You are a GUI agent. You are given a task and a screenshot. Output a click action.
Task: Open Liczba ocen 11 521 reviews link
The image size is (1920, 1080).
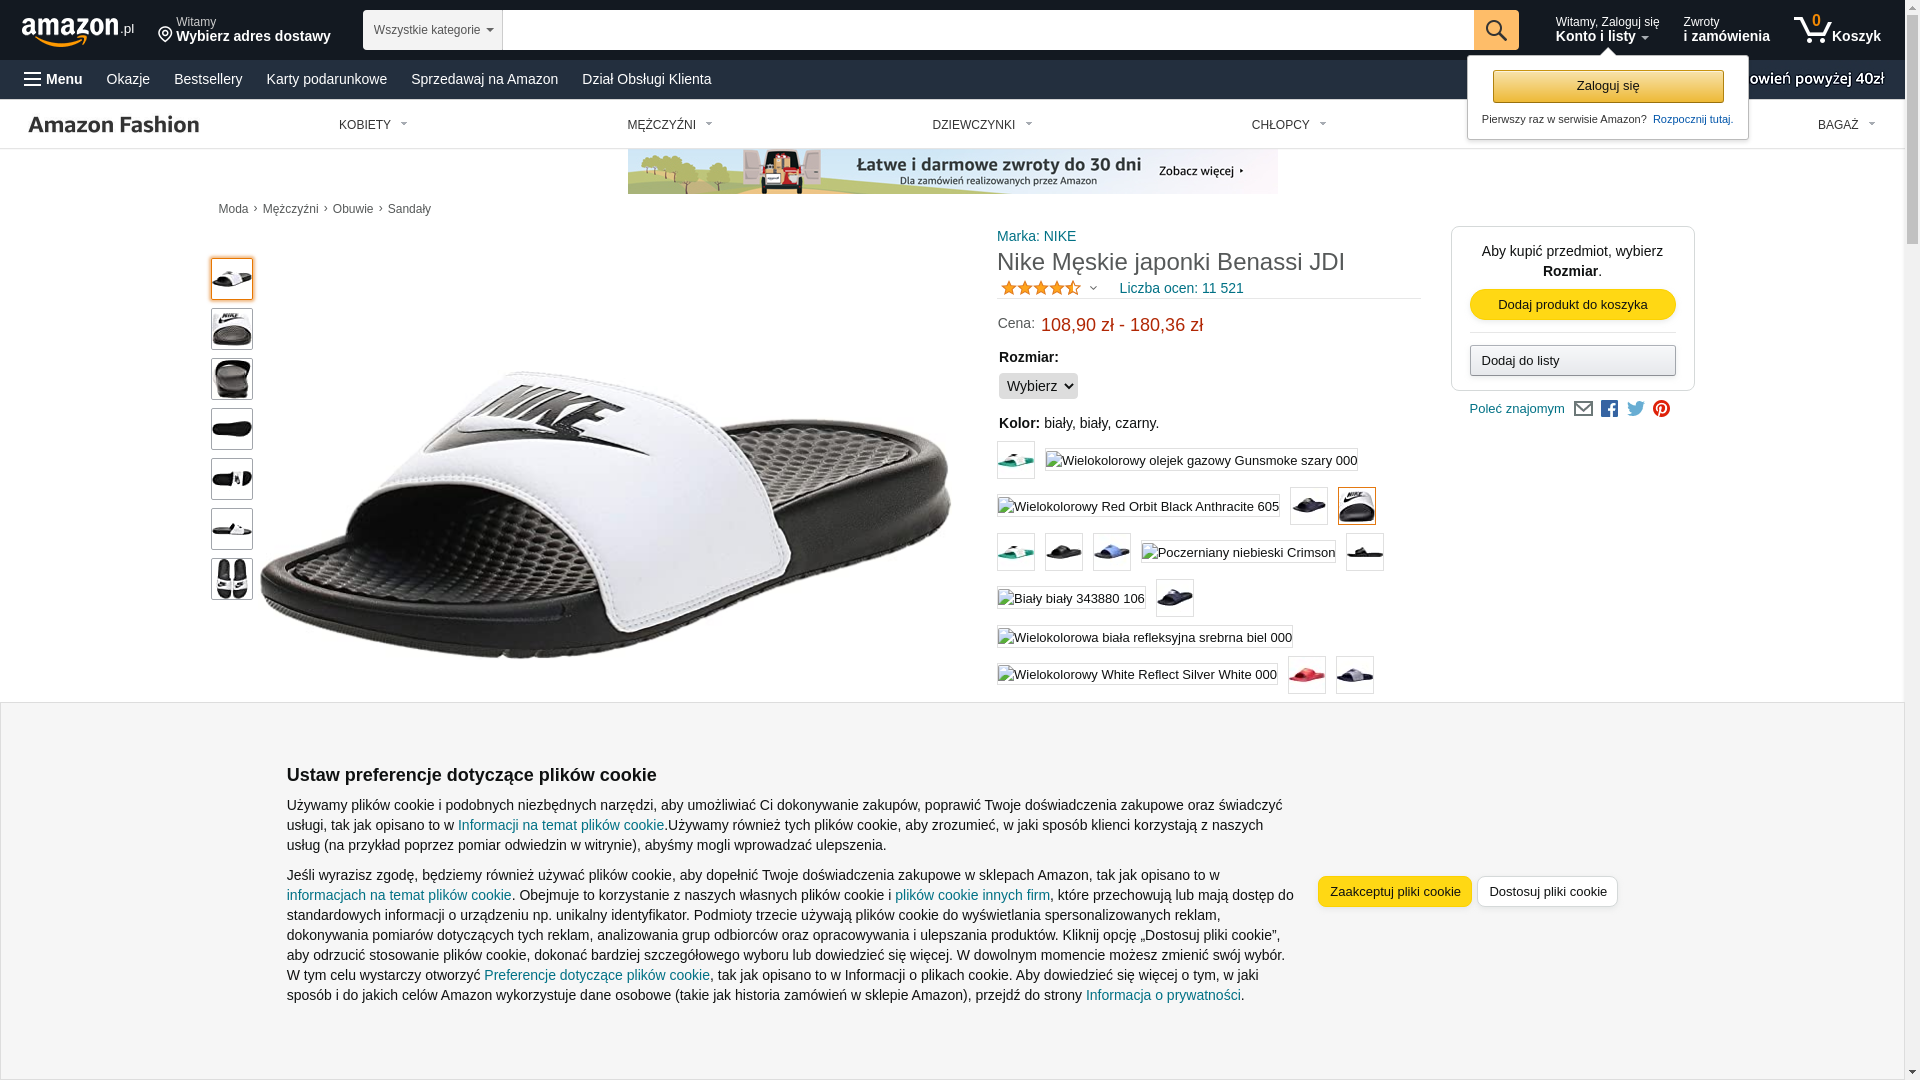click(1181, 288)
